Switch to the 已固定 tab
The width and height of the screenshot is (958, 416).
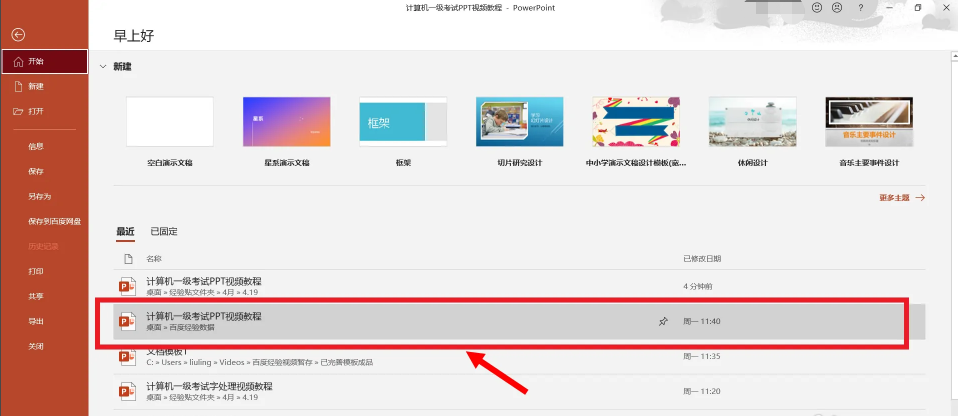click(164, 231)
